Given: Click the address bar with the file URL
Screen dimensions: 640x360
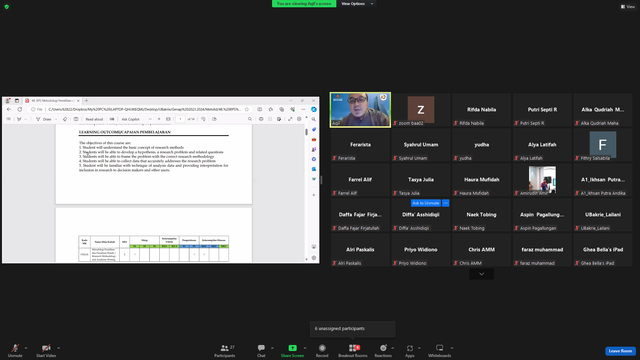Looking at the screenshot, I should click(141, 109).
